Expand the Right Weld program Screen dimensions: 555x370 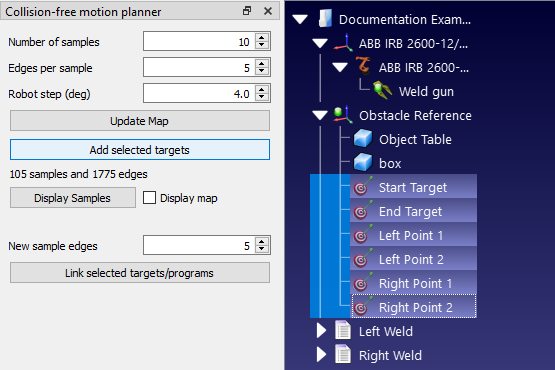coord(321,354)
